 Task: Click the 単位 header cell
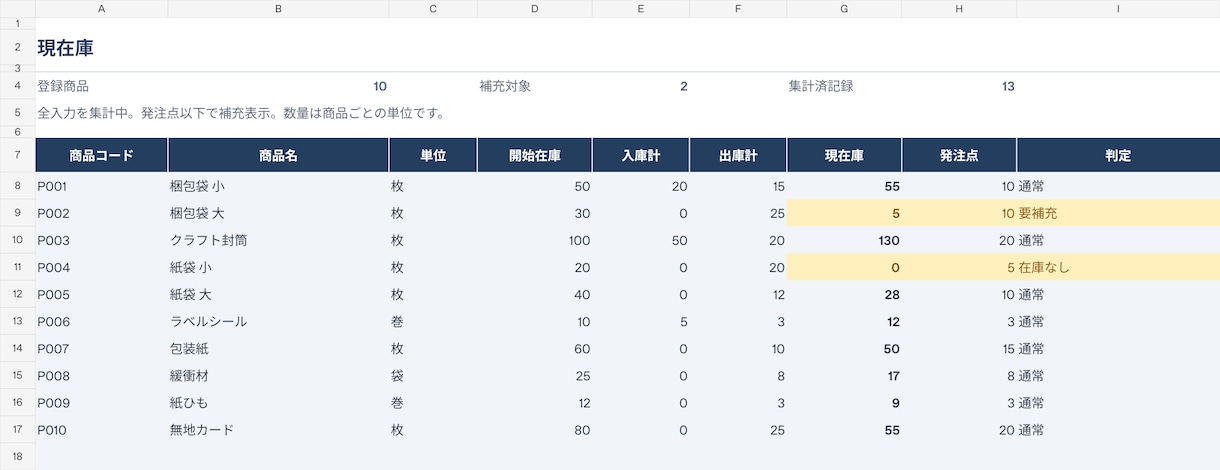433,156
